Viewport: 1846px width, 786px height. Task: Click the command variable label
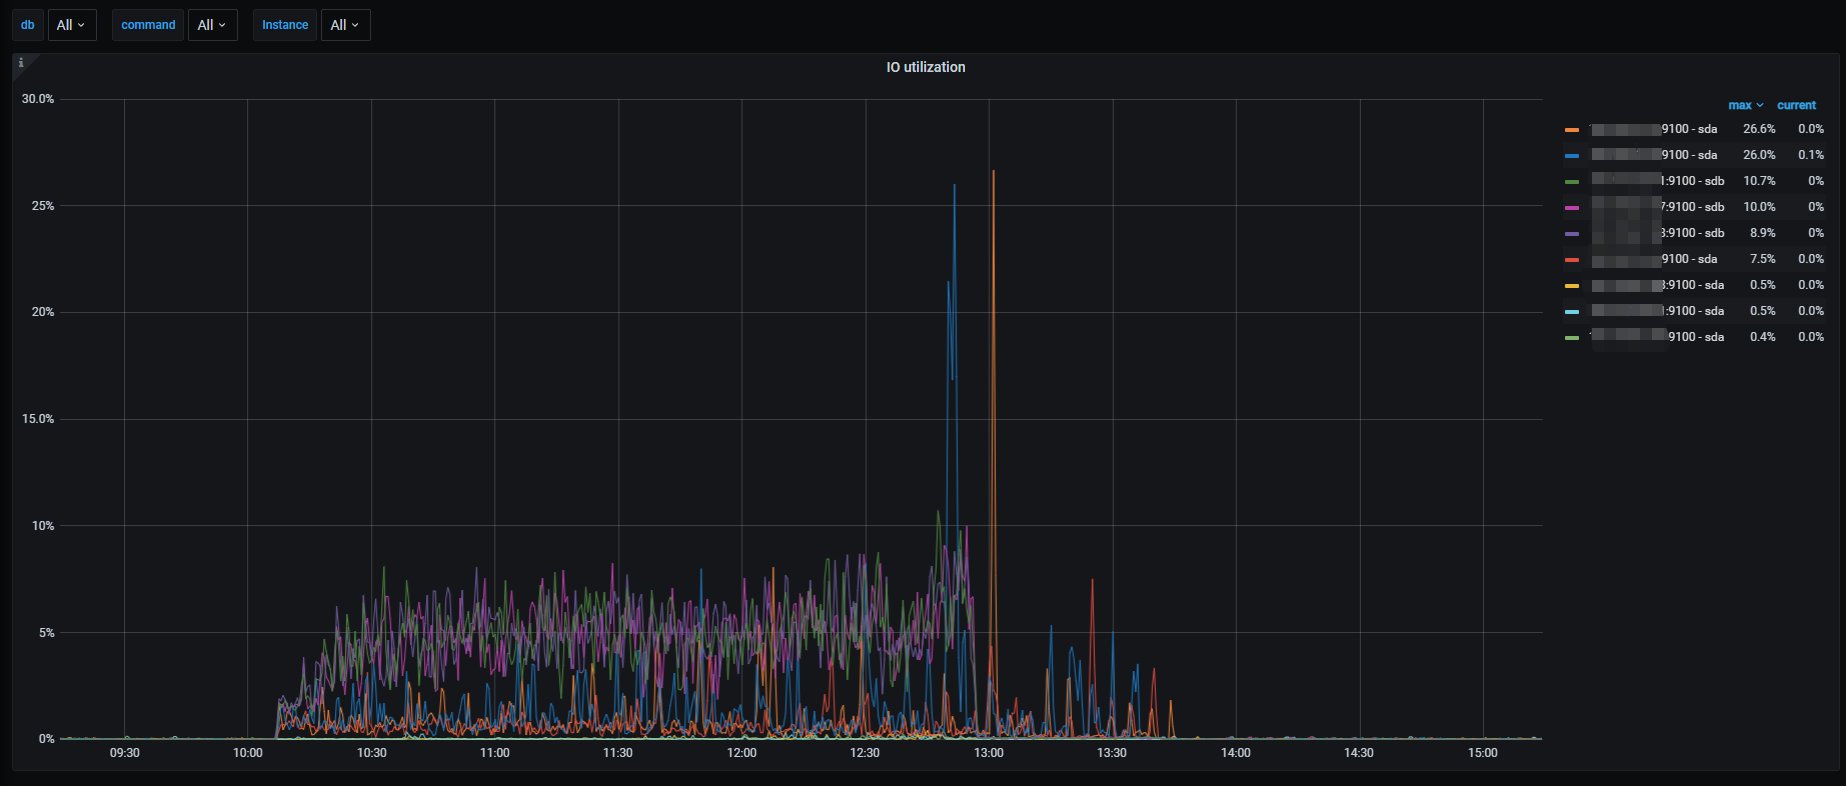pyautogui.click(x=148, y=25)
